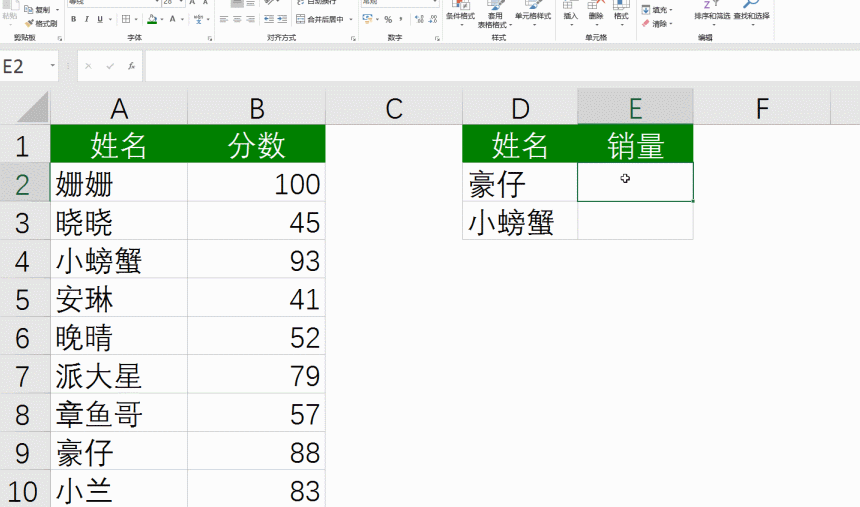Click the Copy (复制) button
Image resolution: width=860 pixels, height=507 pixels.
(37, 9)
